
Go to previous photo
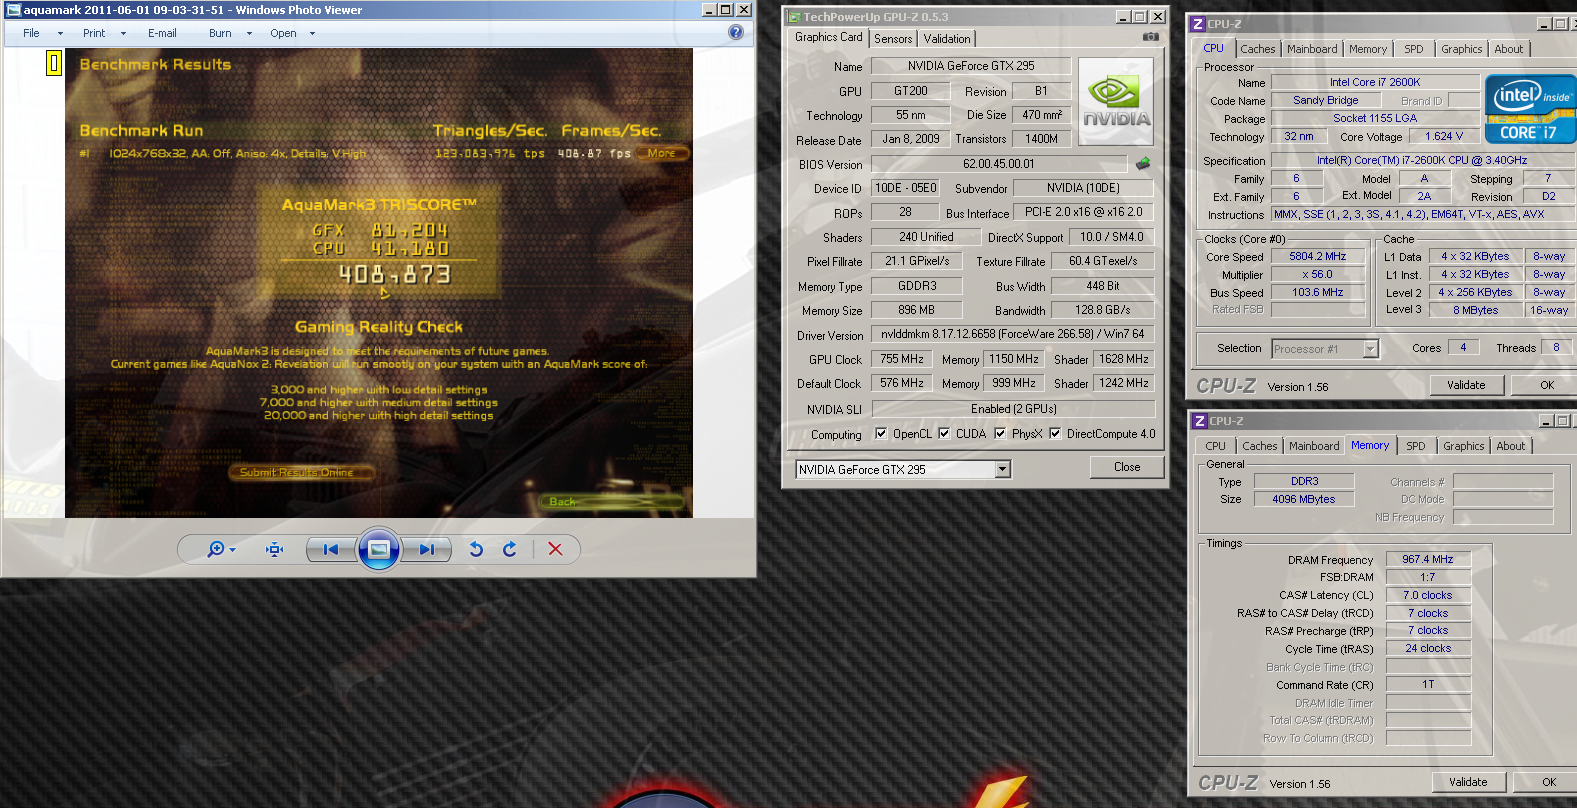331,549
